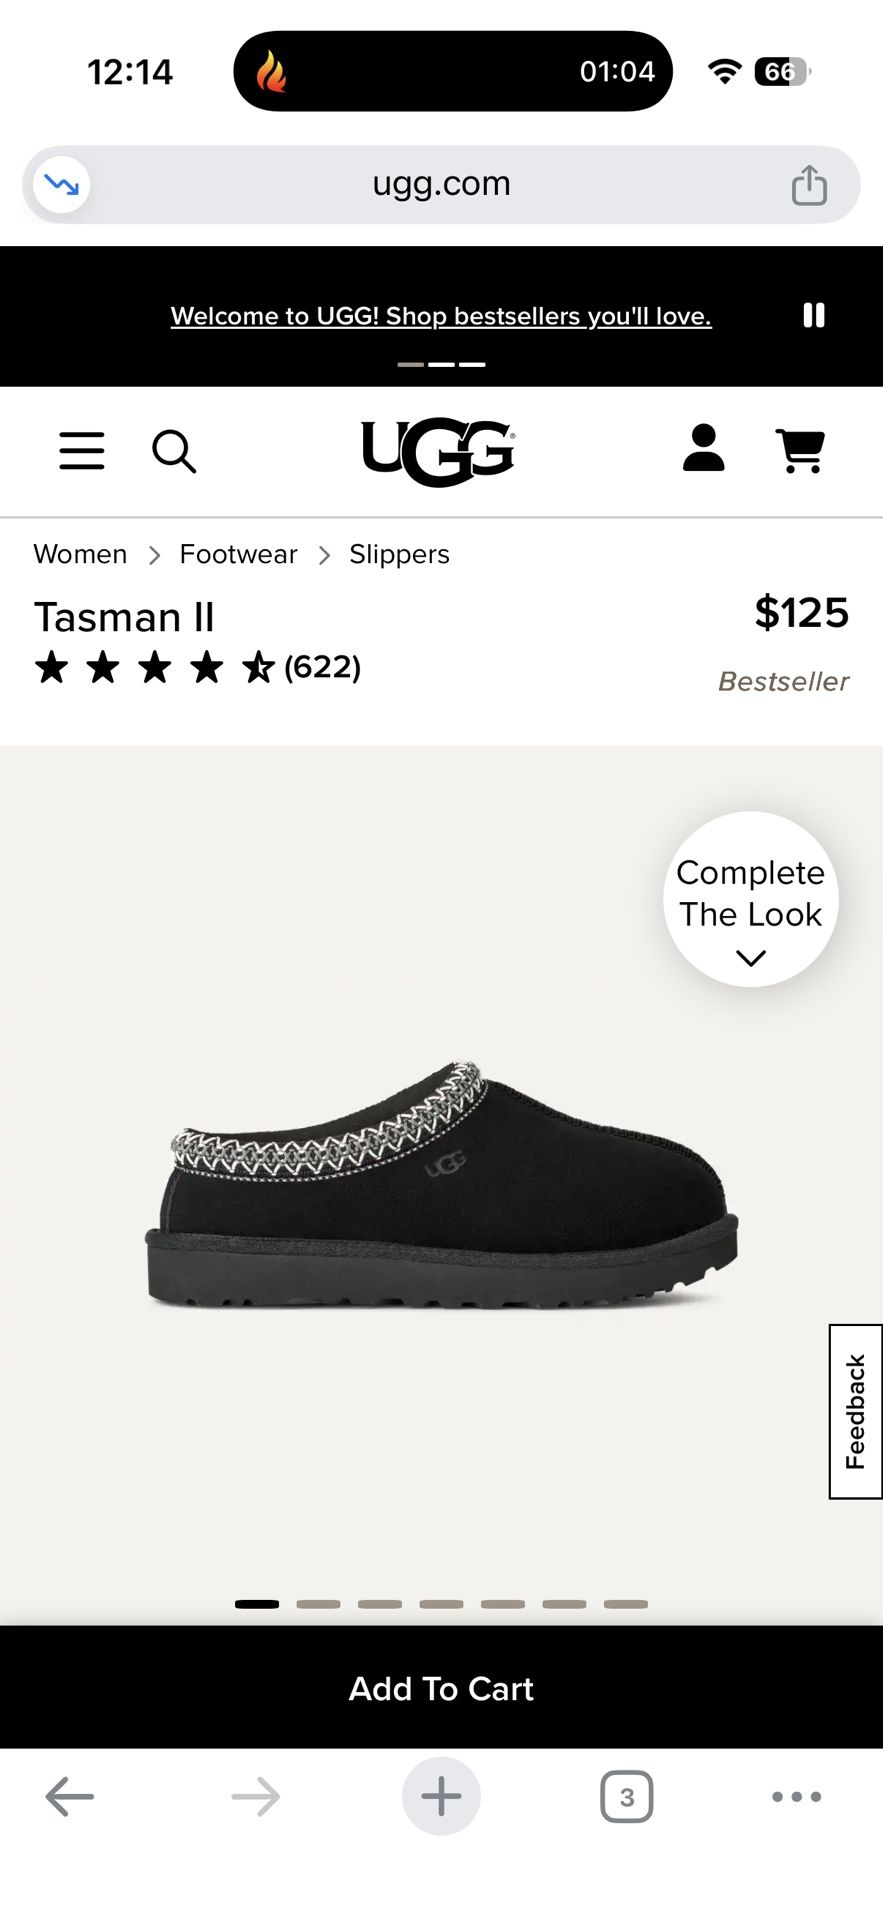This screenshot has height=1920, width=883.
Task: Open the Feedback side tab
Action: coord(855,1411)
